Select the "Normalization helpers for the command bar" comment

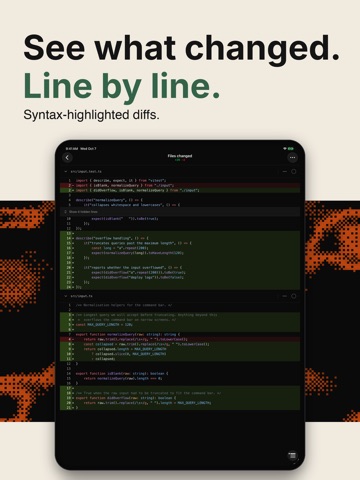180,305
